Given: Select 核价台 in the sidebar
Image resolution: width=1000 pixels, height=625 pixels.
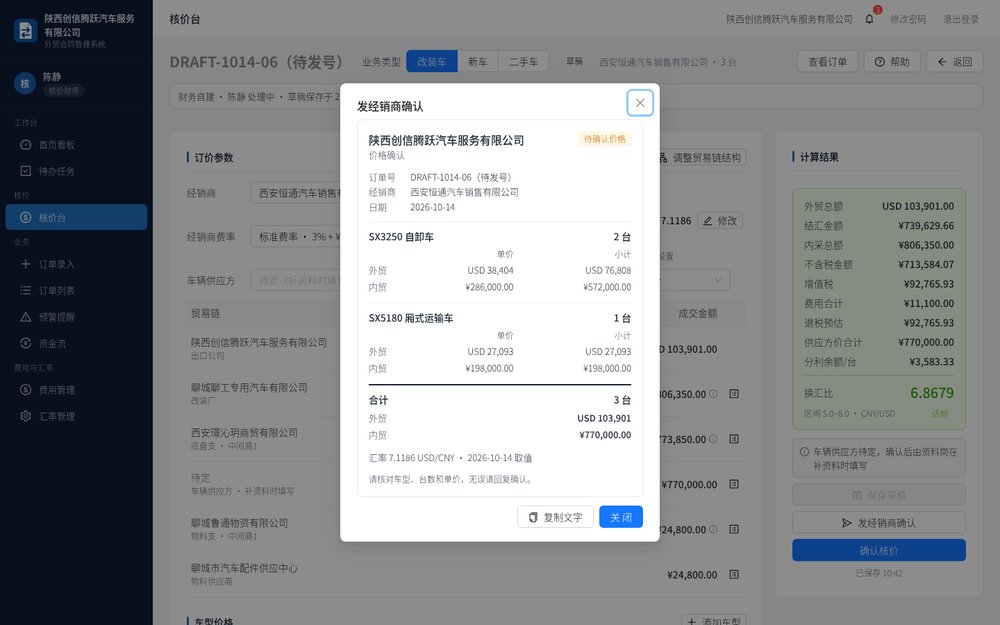Looking at the screenshot, I should point(77,217).
